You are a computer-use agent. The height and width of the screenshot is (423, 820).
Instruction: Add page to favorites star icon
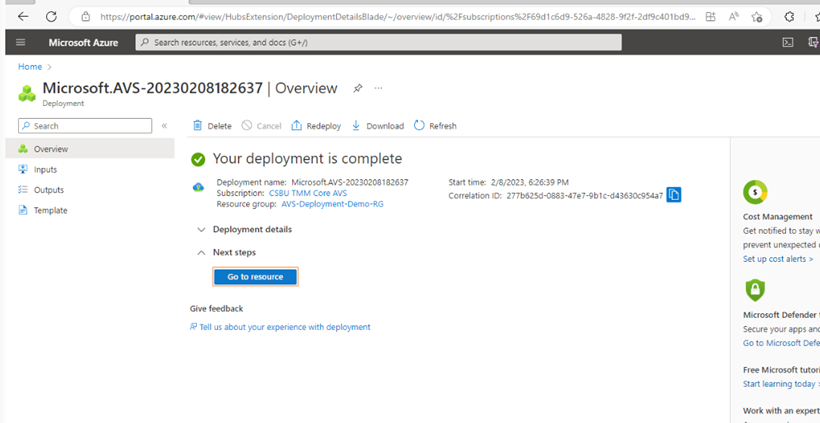click(757, 17)
